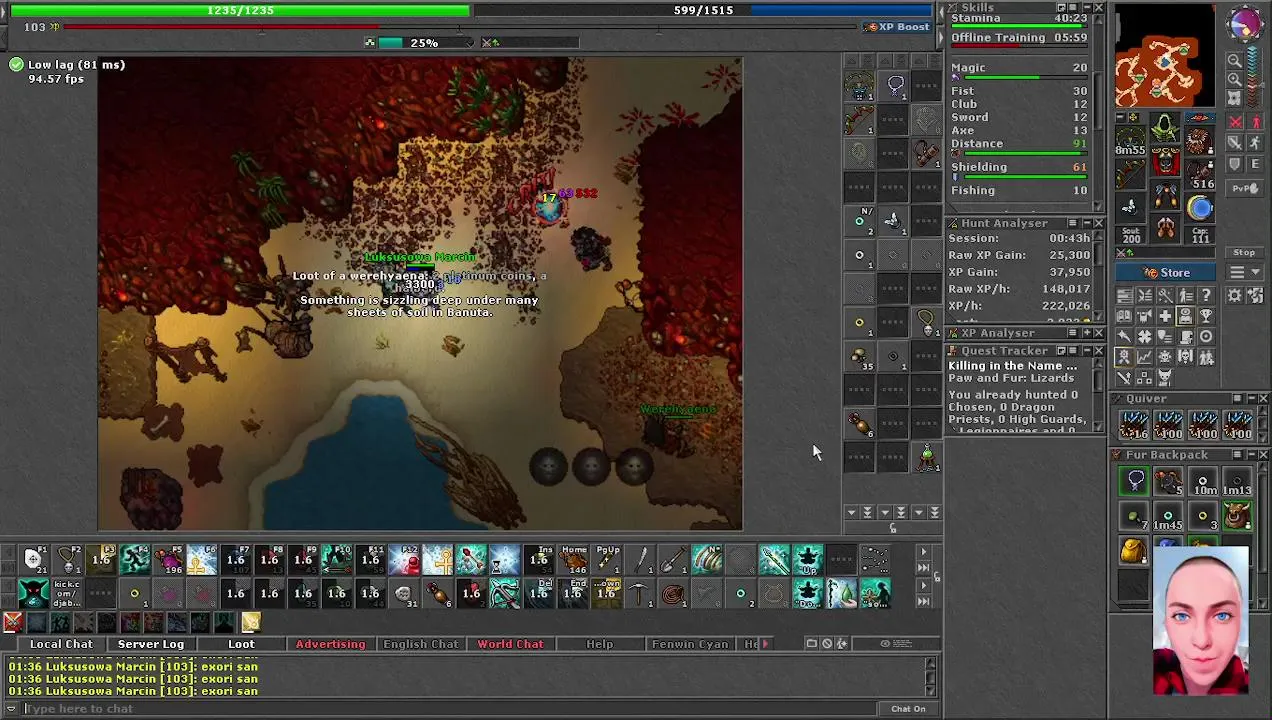Use the rope in the action bar
This screenshot has height=720, width=1272.
tap(674, 594)
